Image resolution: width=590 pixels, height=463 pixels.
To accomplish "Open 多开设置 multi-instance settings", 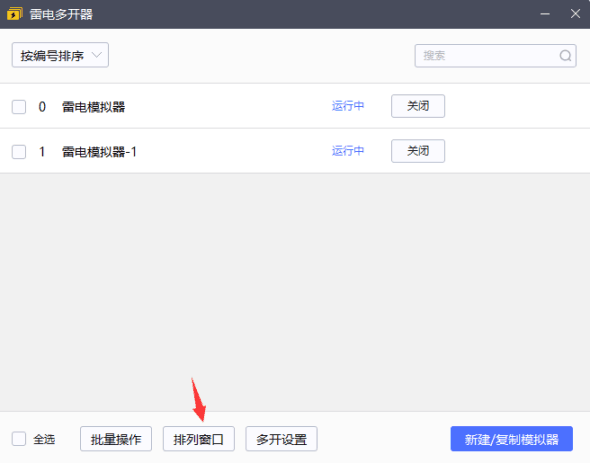I will click(281, 439).
